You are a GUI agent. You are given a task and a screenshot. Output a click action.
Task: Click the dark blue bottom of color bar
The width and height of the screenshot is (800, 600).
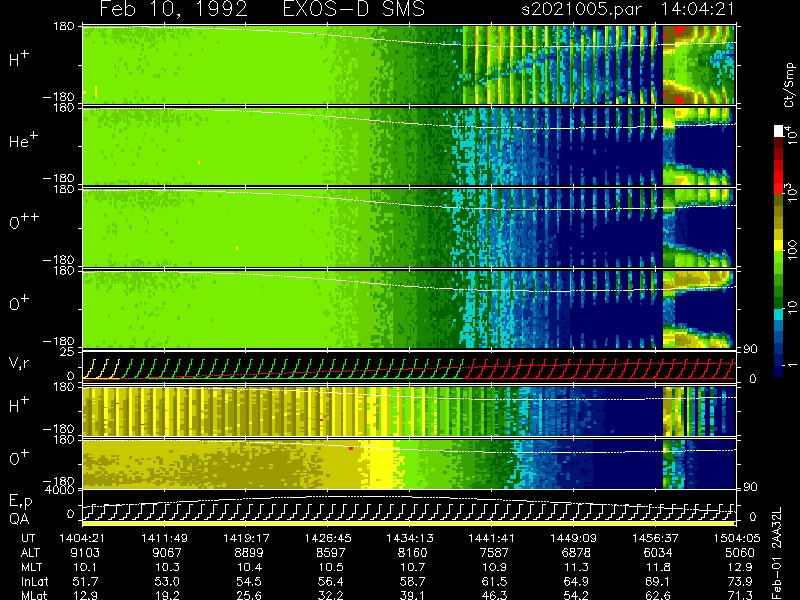coord(779,370)
